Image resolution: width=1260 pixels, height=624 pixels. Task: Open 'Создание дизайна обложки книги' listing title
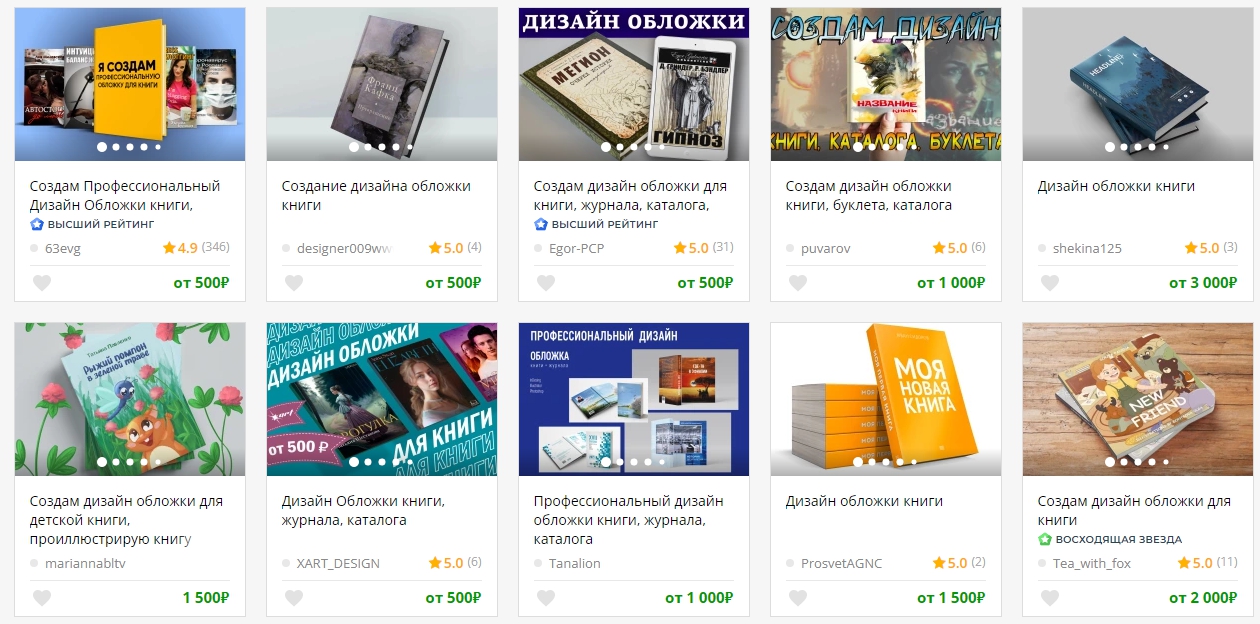[376, 195]
